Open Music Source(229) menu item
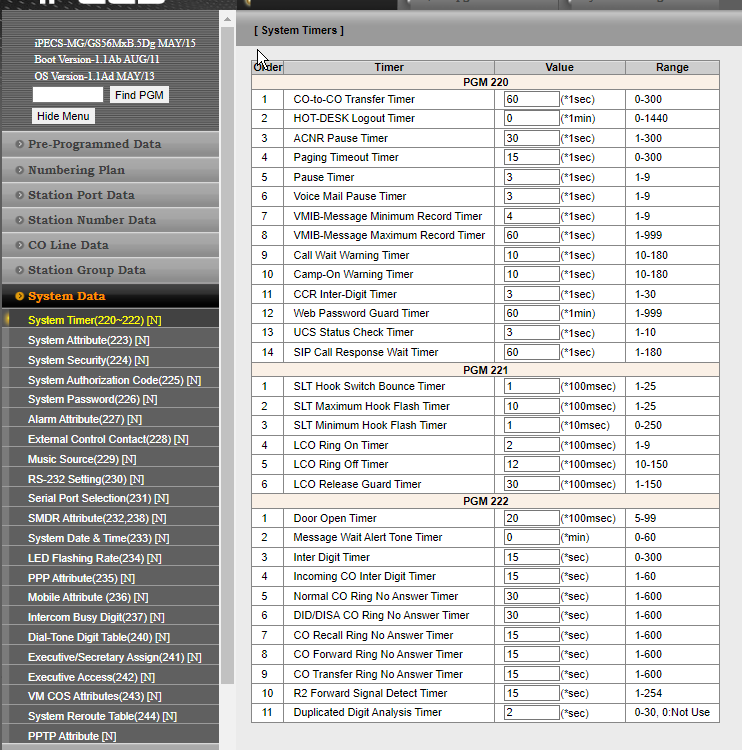 [x=79, y=458]
